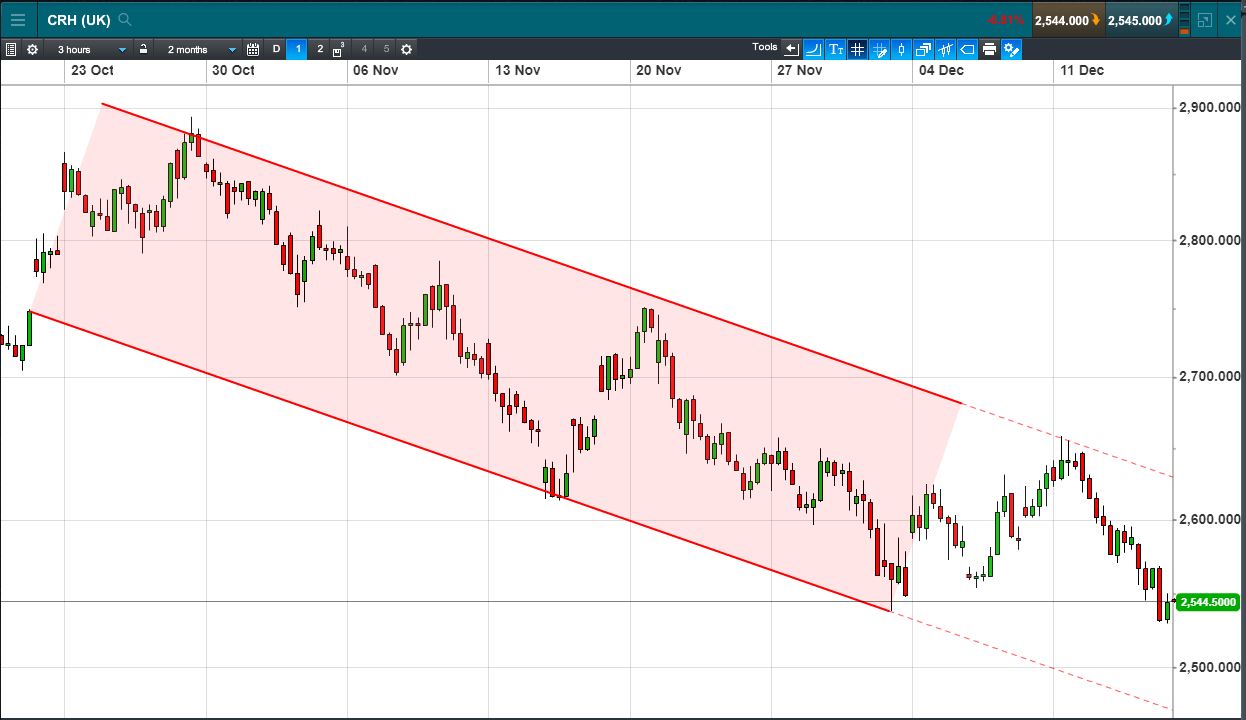Select layout slot 5
The height and width of the screenshot is (720, 1246).
[386, 49]
